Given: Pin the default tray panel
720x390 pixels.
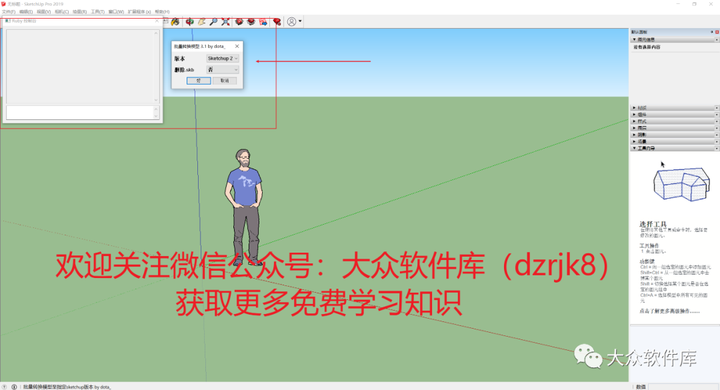Looking at the screenshot, I should (x=712, y=32).
